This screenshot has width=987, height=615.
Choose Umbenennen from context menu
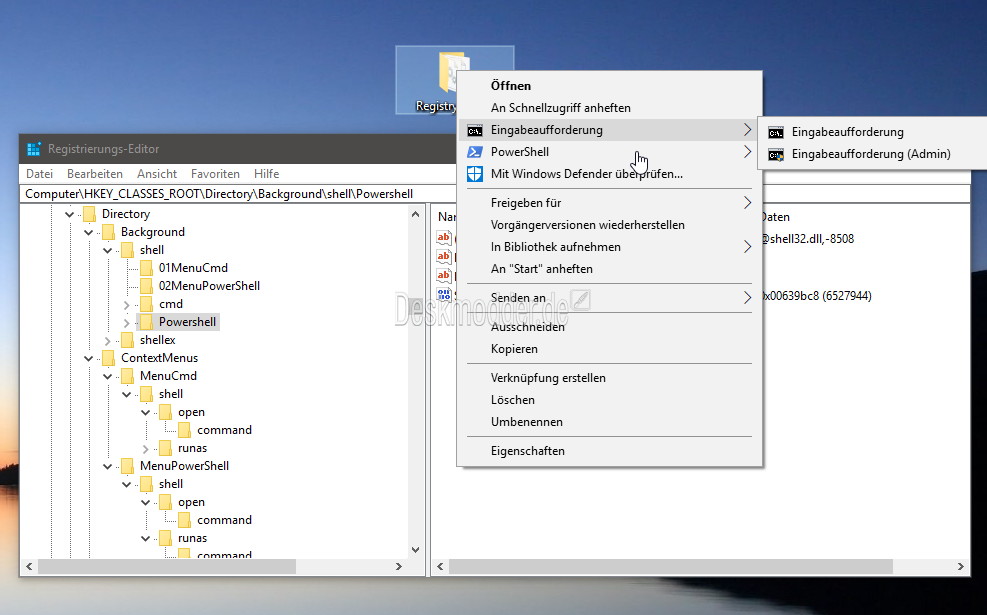tap(609, 422)
